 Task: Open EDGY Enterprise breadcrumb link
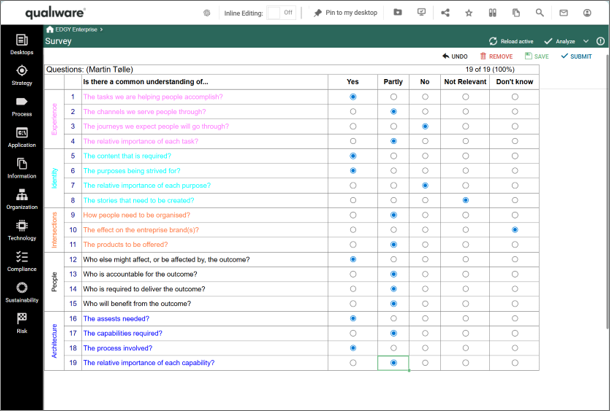point(76,30)
